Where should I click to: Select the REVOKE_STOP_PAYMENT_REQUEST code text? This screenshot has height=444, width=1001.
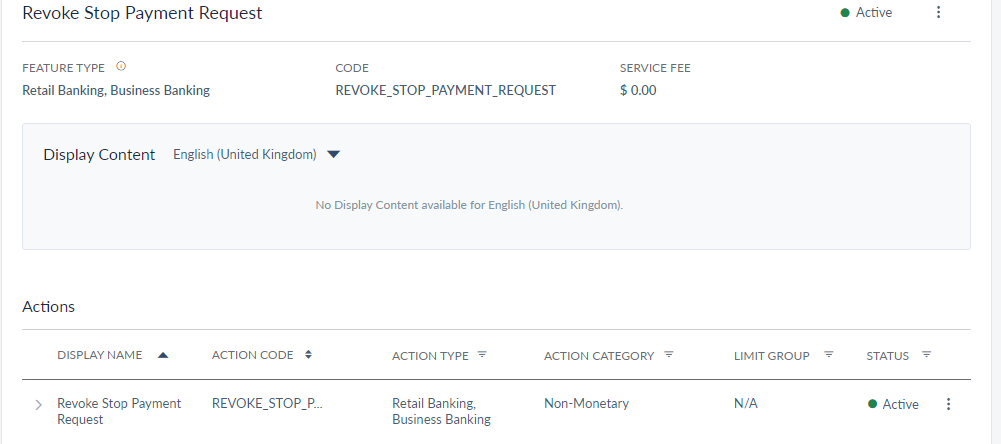[x=445, y=90]
